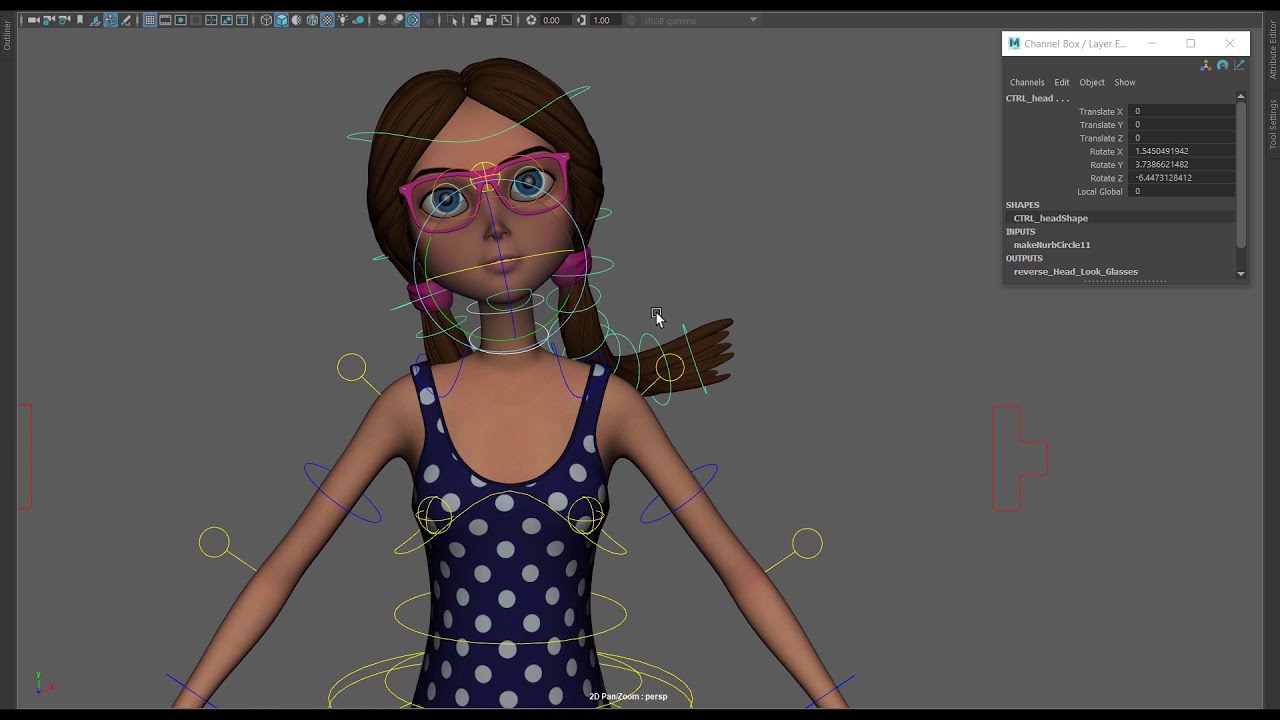
Task: Toggle the Film Gate icon
Action: click(x=165, y=20)
